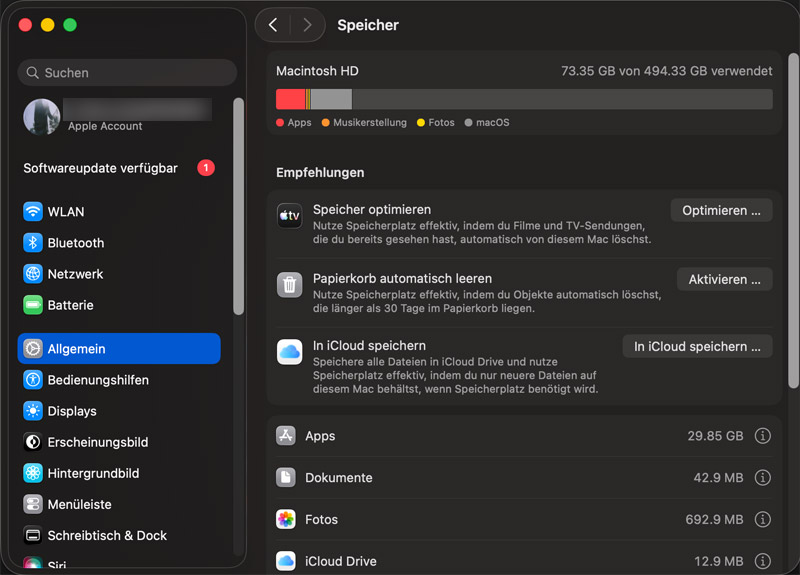Open Schreibtisch & Dock settings
The image size is (800, 575).
click(x=119, y=535)
